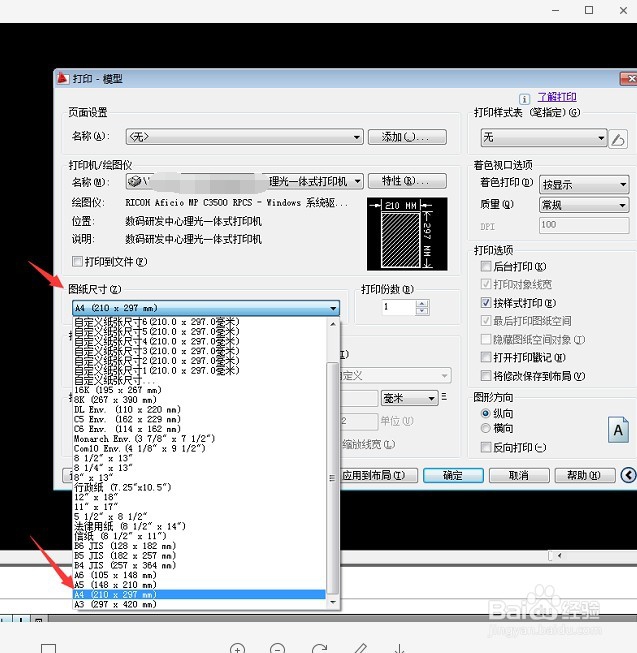Select C5 Env. (162 x 229 mm)
Image resolution: width=637 pixels, height=653 pixels.
point(199,419)
